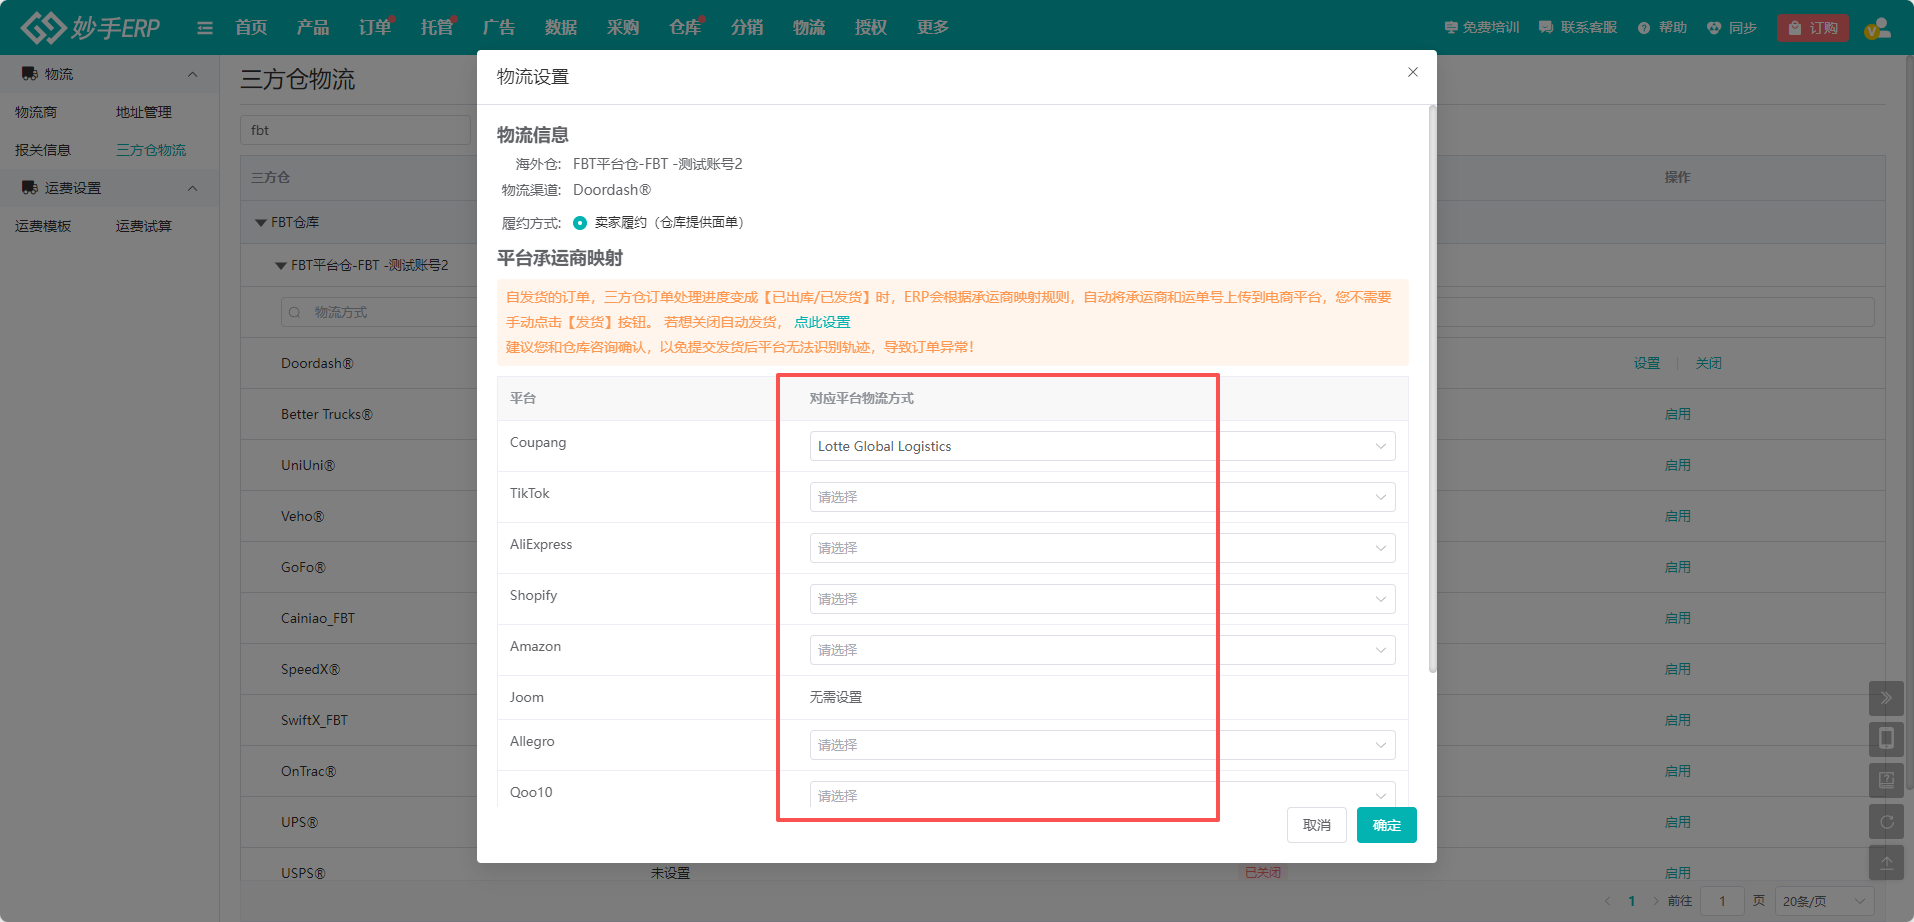Open the 帮助 question mark icon
This screenshot has width=1914, height=922.
click(1644, 28)
